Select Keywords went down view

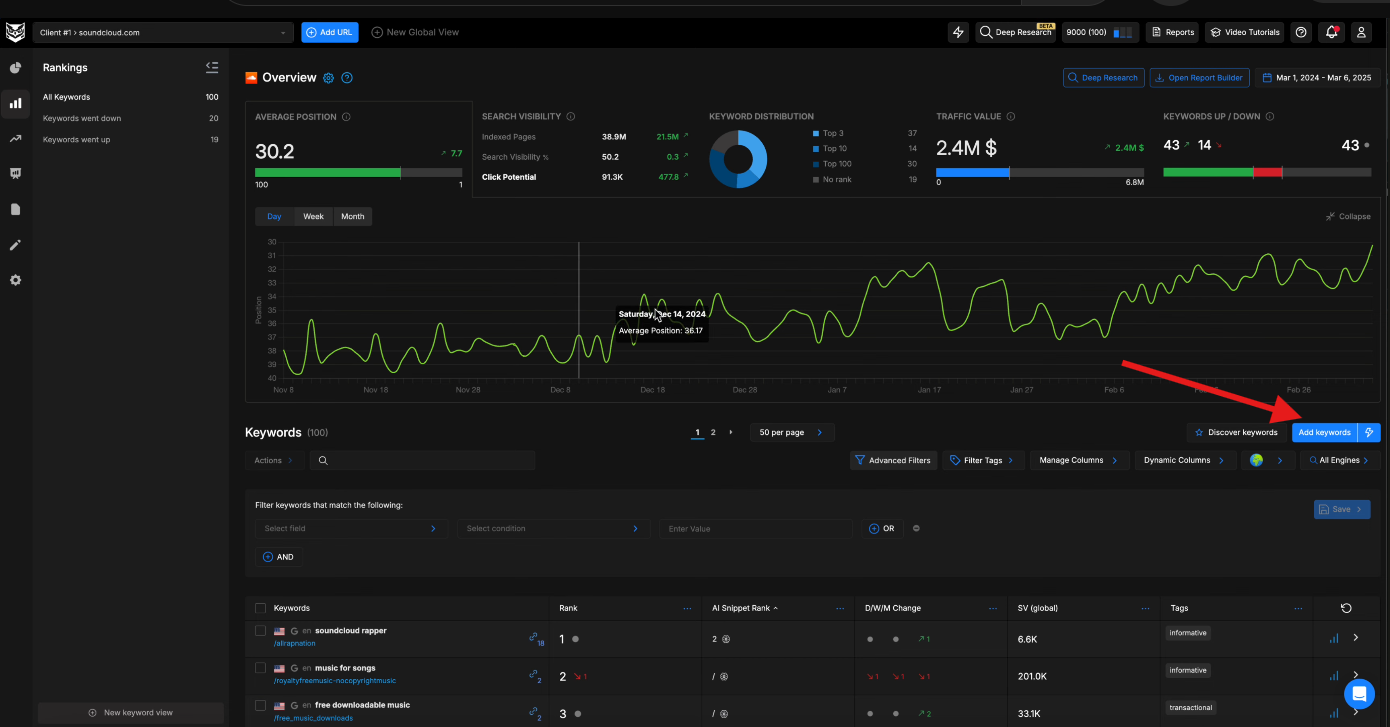tap(82, 118)
